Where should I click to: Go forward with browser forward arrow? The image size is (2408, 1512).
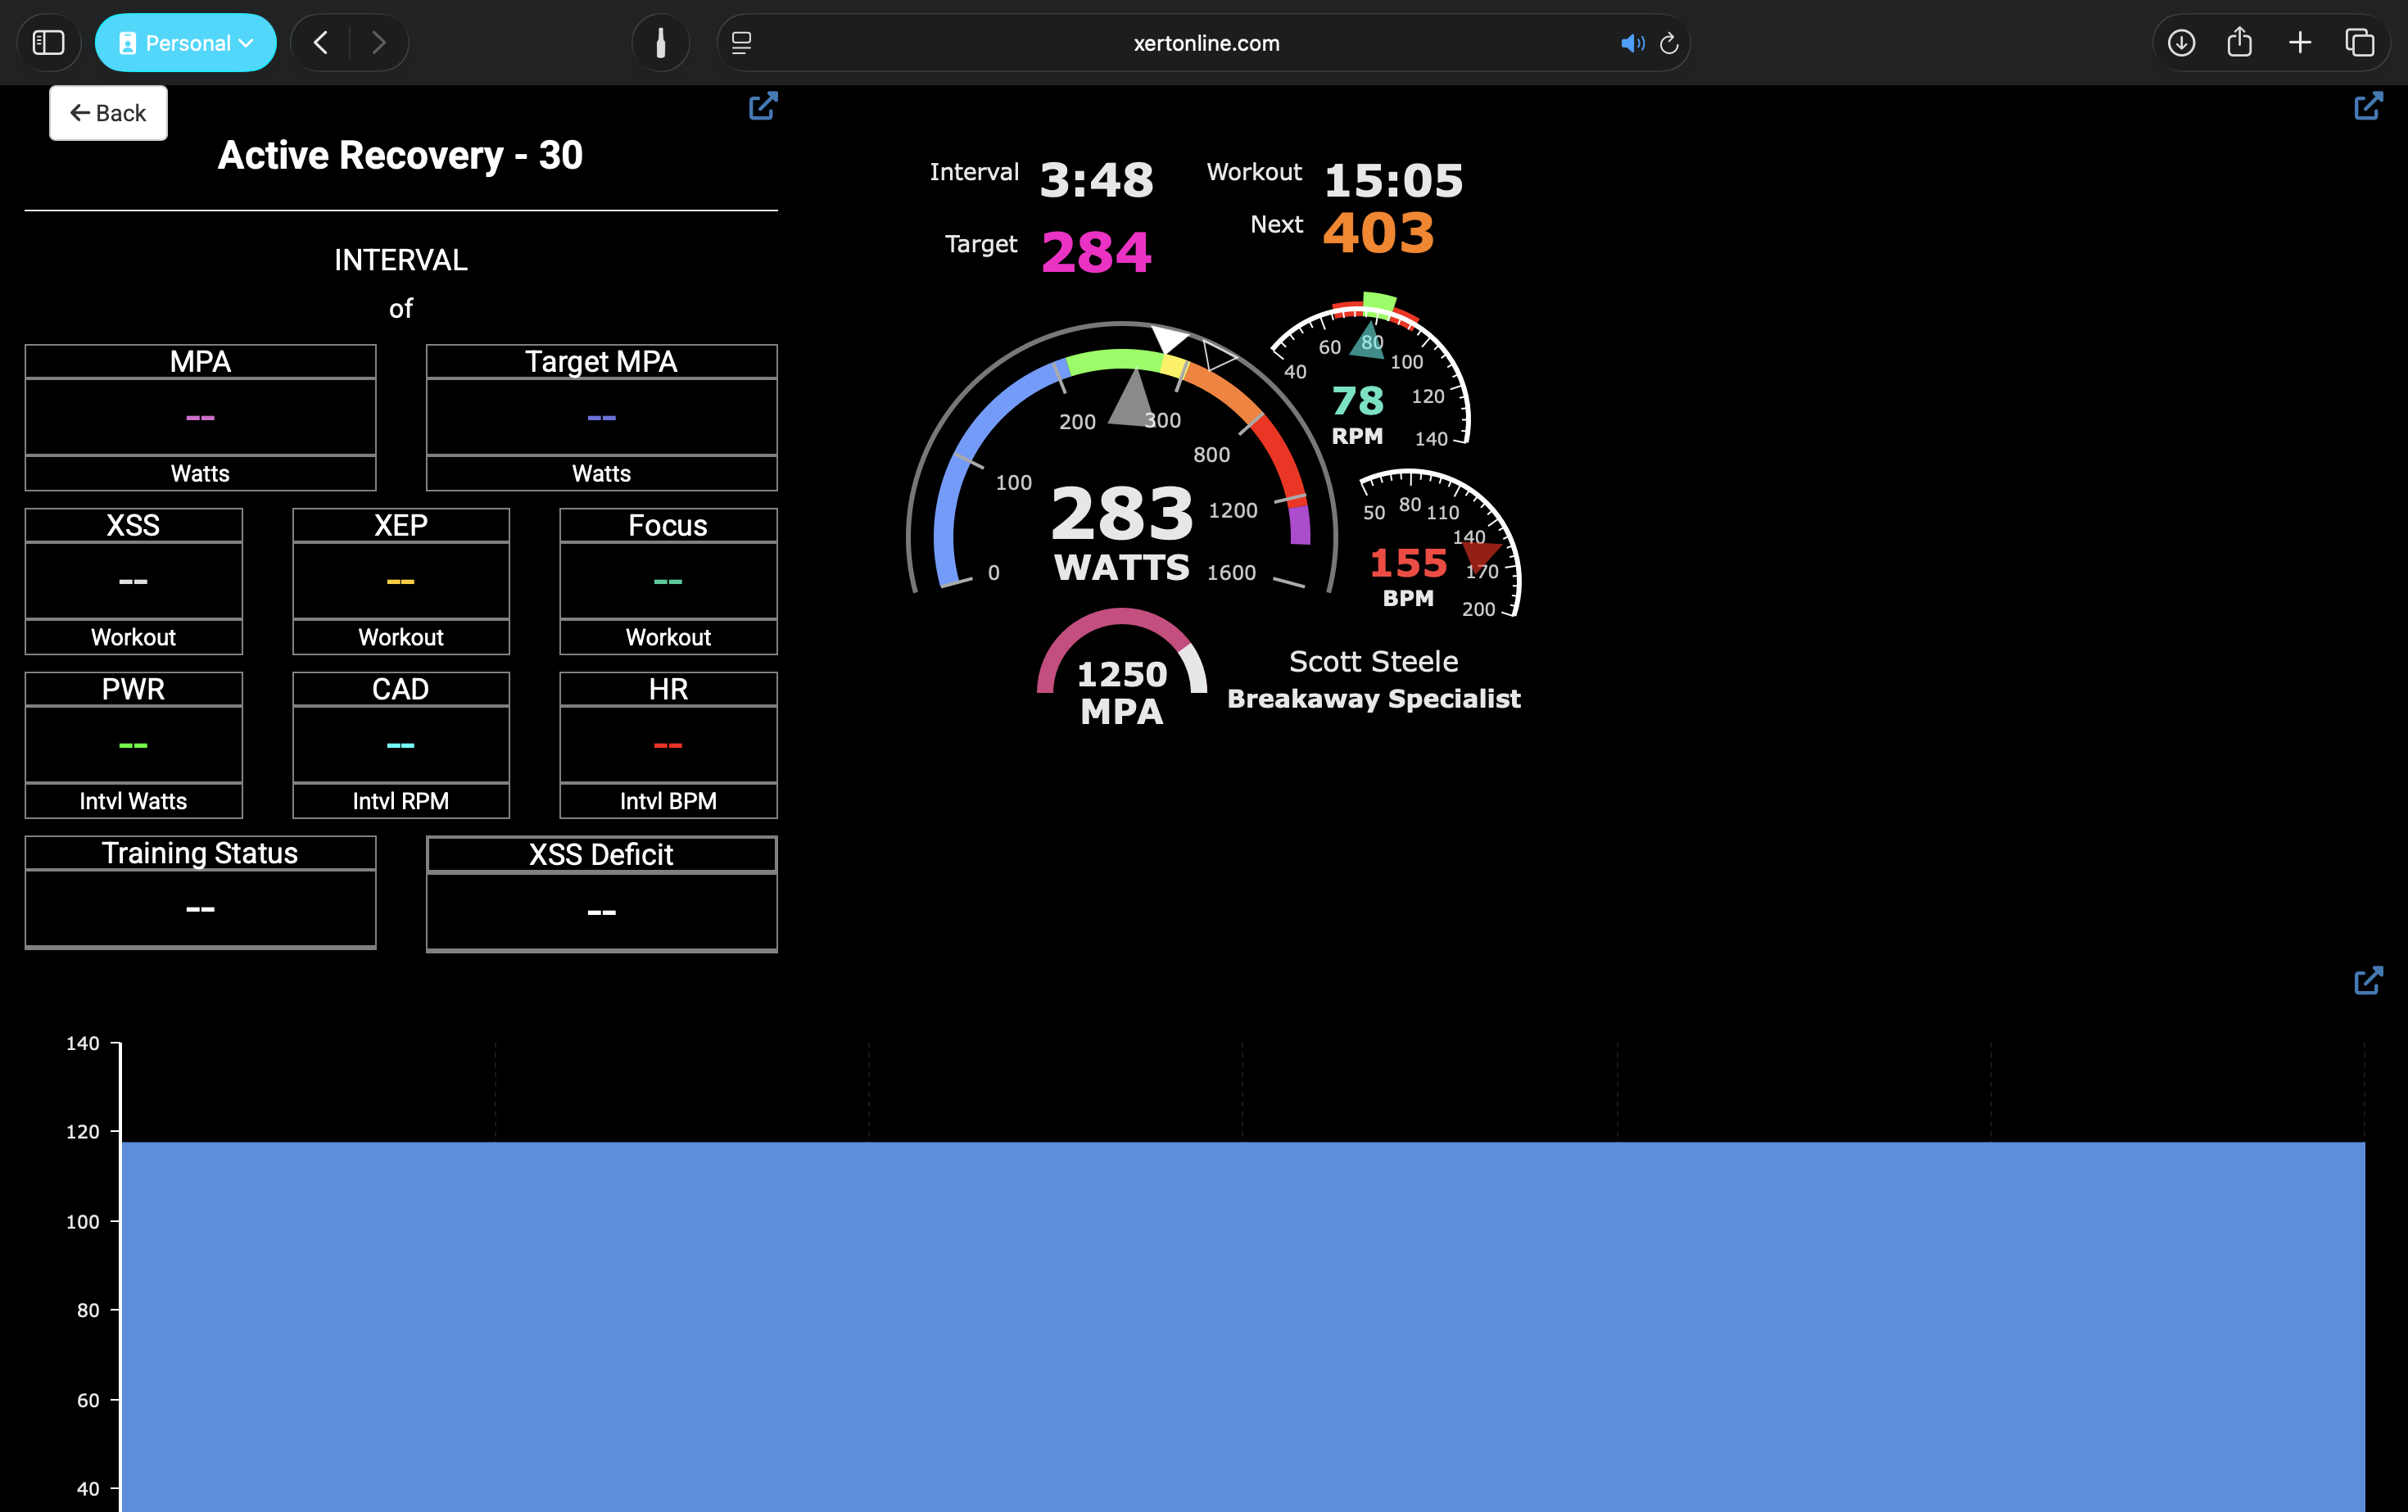[378, 43]
